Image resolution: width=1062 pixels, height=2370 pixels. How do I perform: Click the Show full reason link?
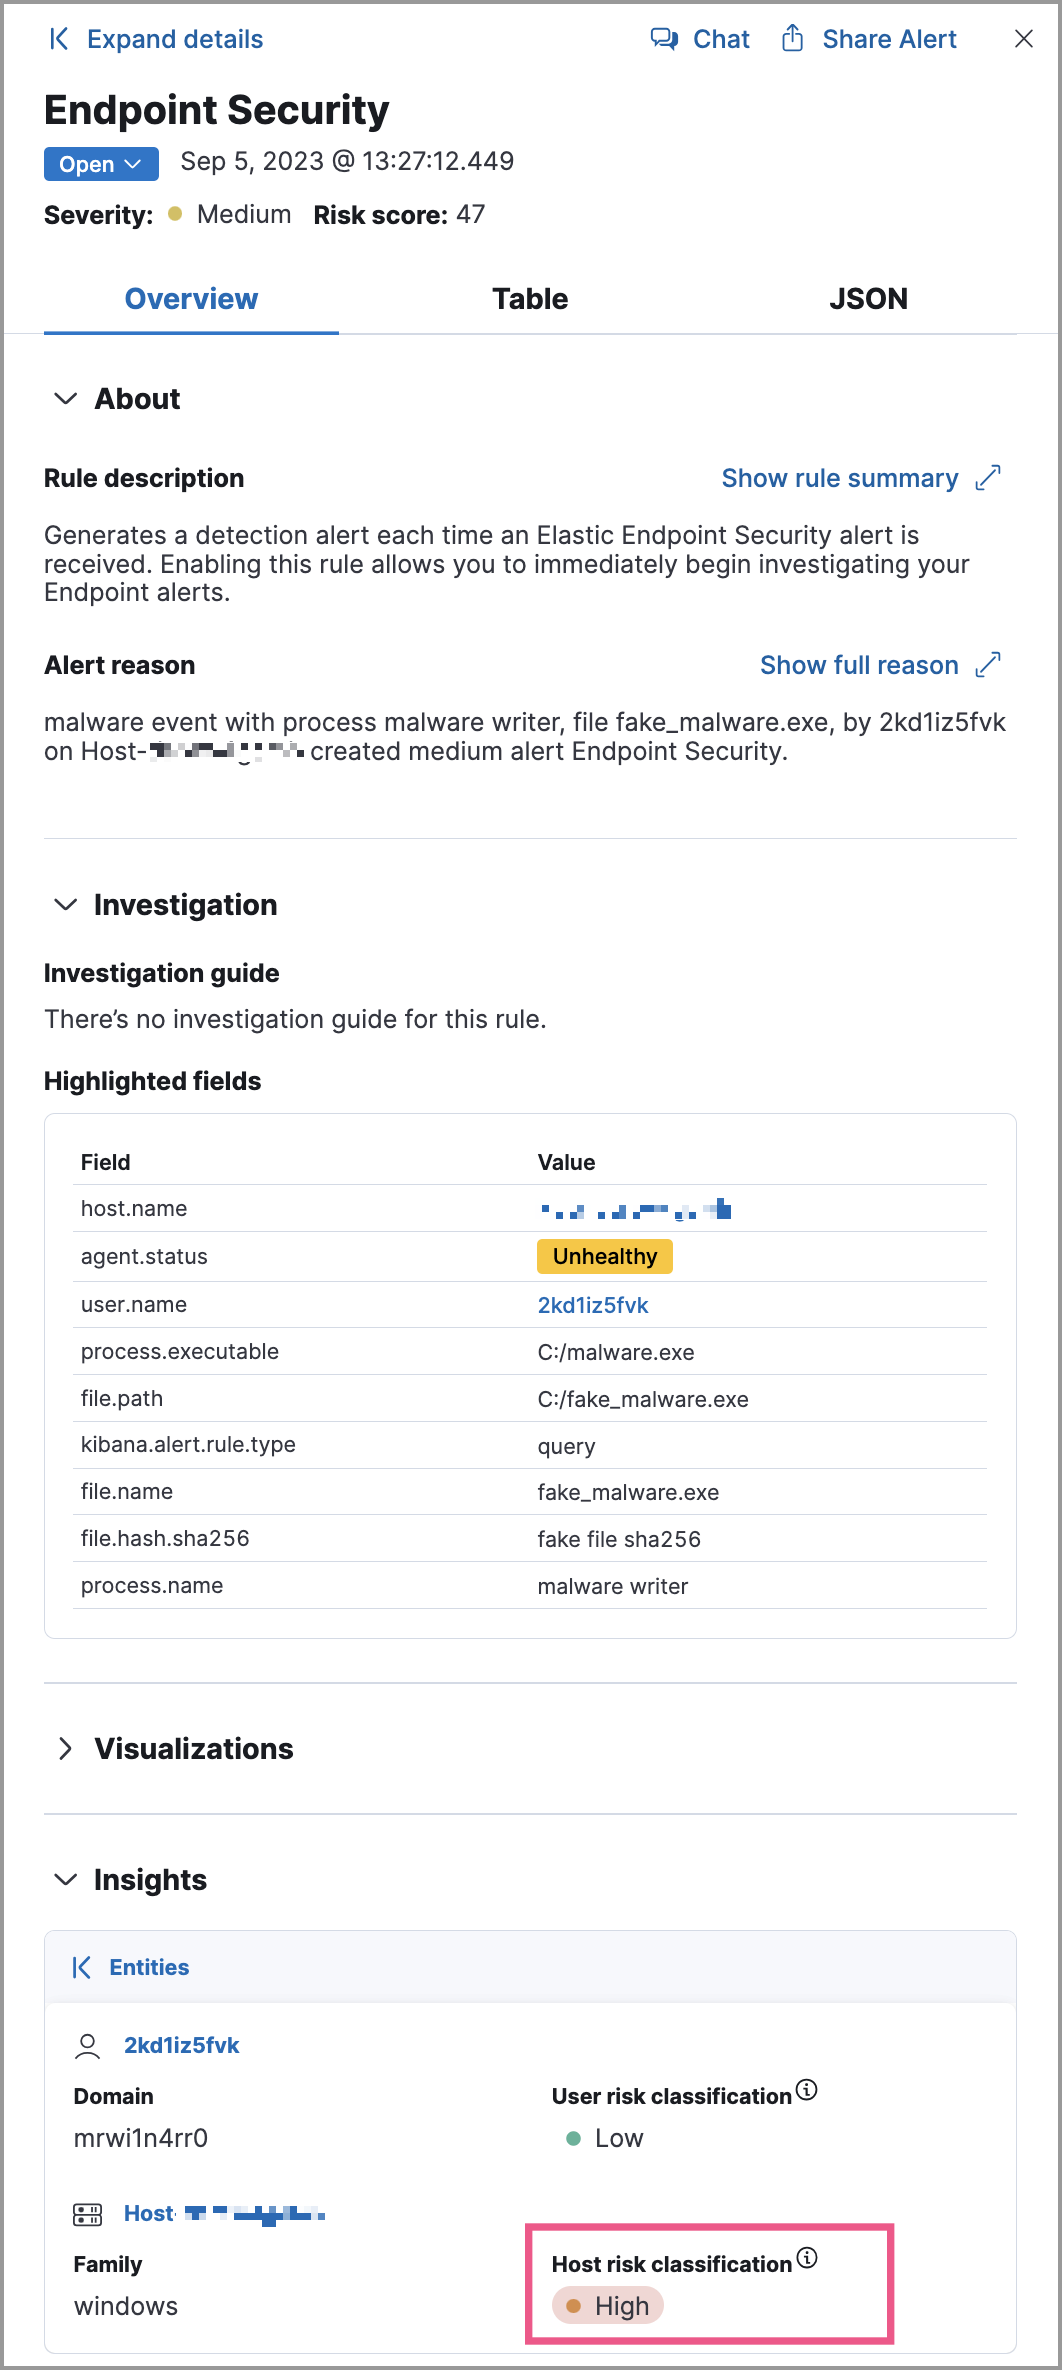click(858, 665)
